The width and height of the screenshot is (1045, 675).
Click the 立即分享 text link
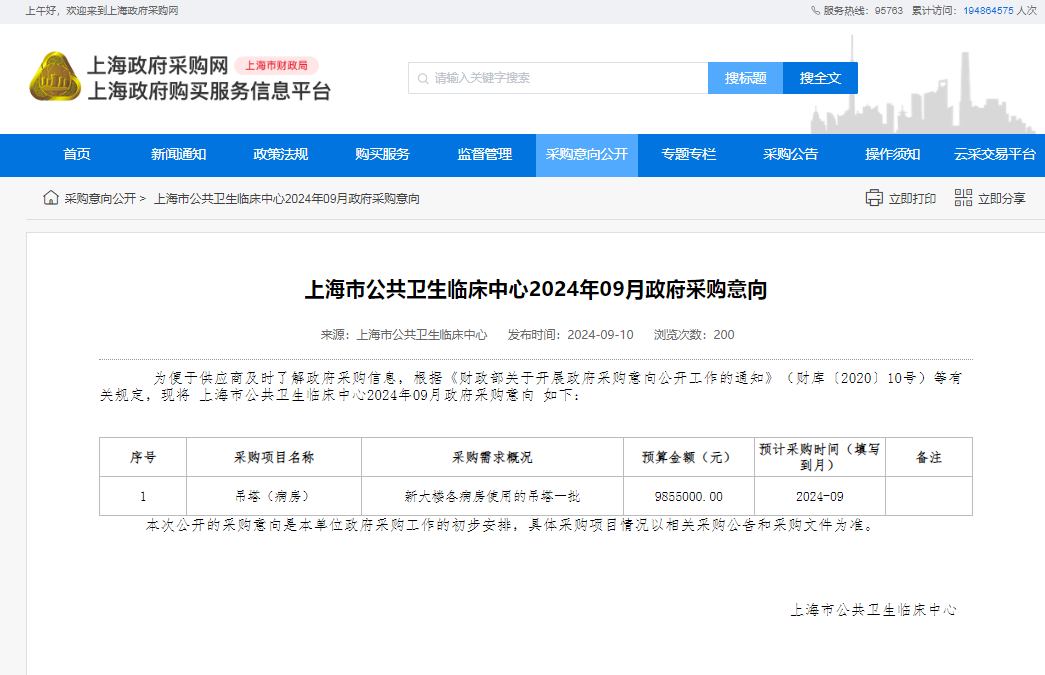pos(1002,199)
